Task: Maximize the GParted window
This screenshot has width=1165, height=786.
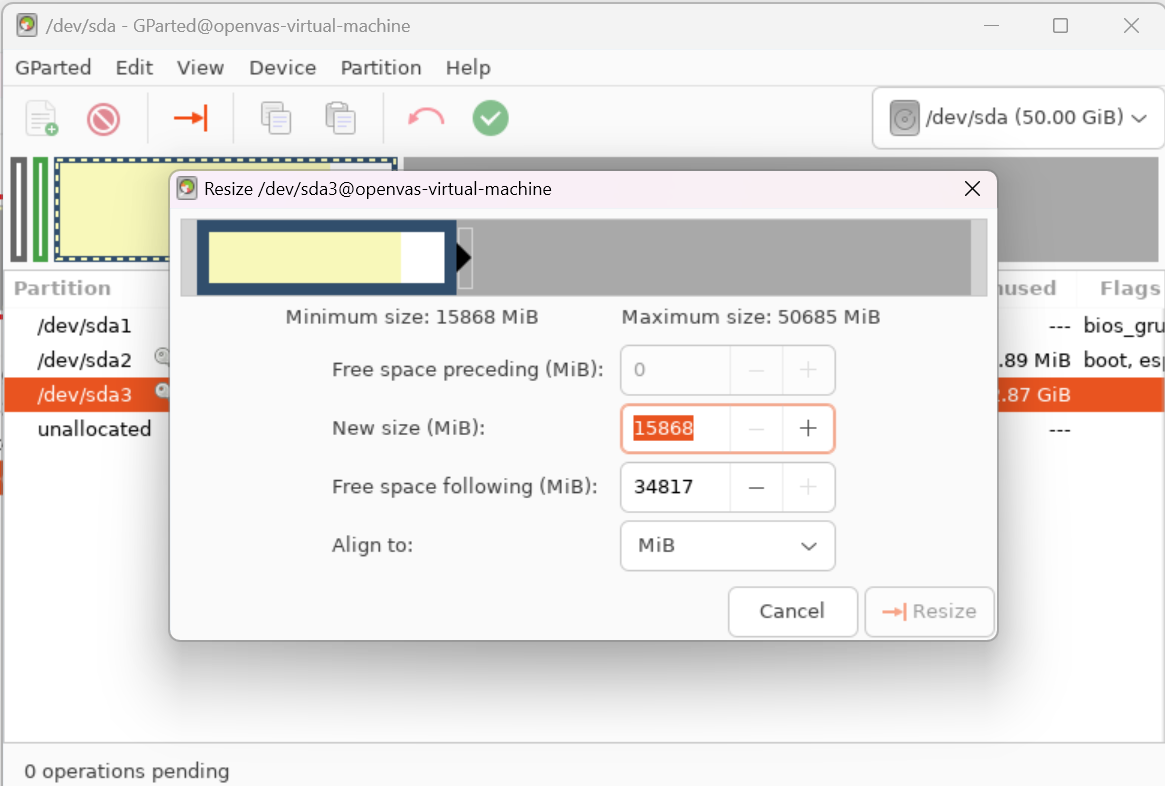Action: [x=1060, y=25]
